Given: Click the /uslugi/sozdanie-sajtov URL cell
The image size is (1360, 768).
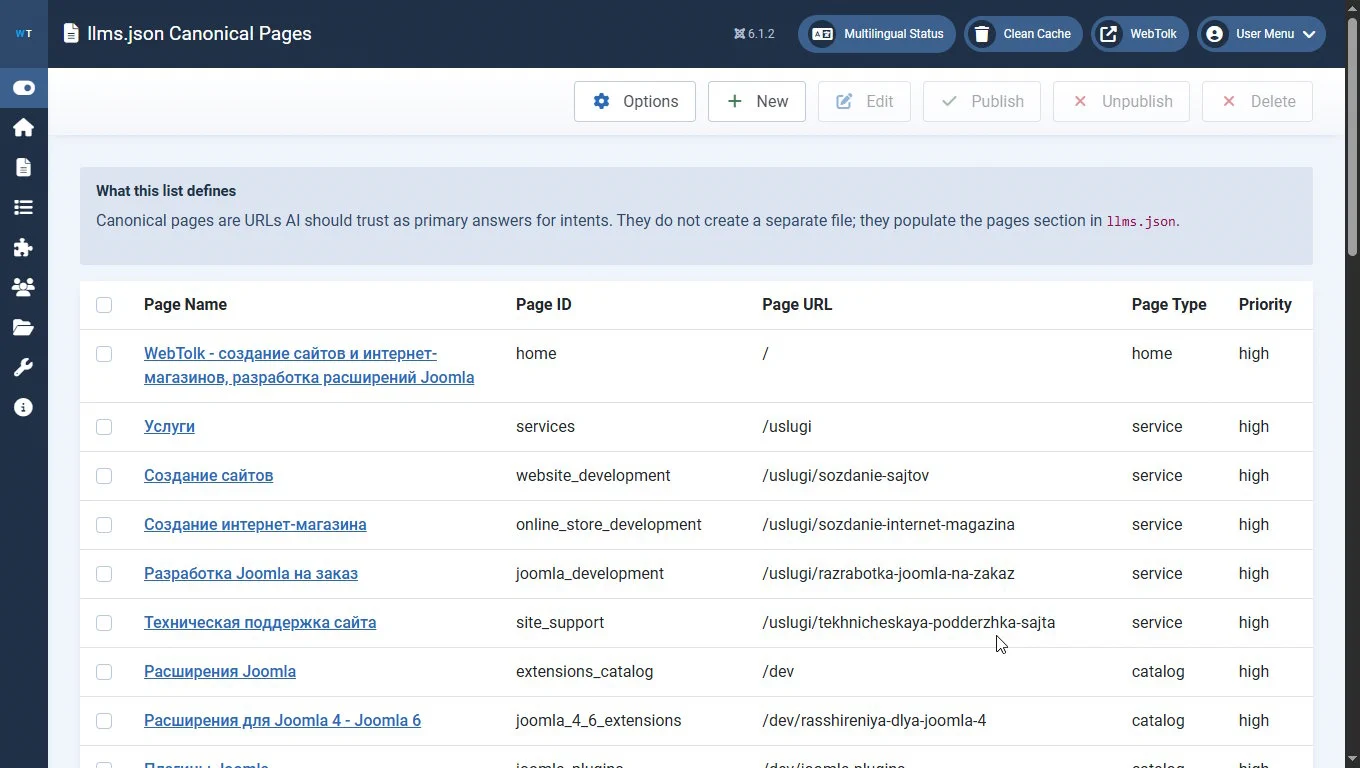Looking at the screenshot, I should click(846, 476).
